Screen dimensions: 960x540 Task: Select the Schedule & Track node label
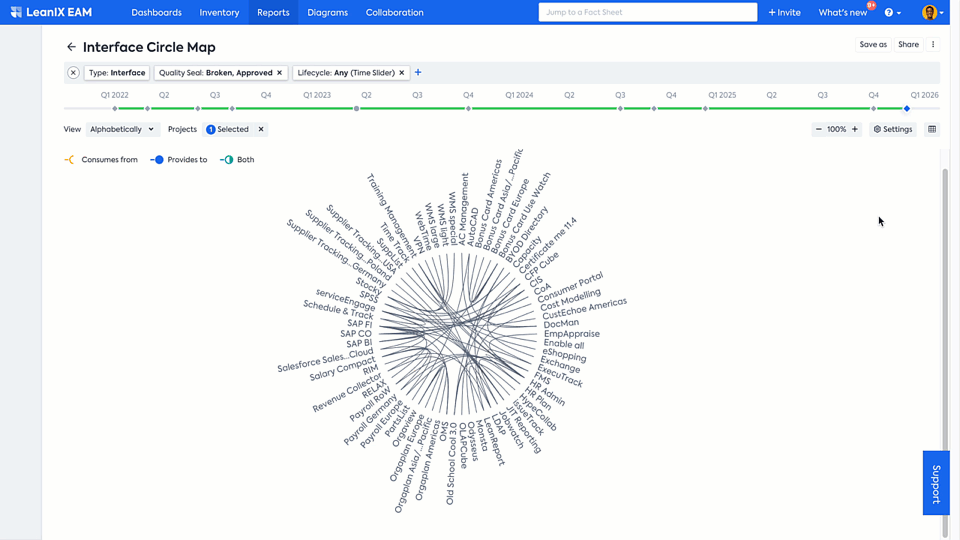click(339, 309)
